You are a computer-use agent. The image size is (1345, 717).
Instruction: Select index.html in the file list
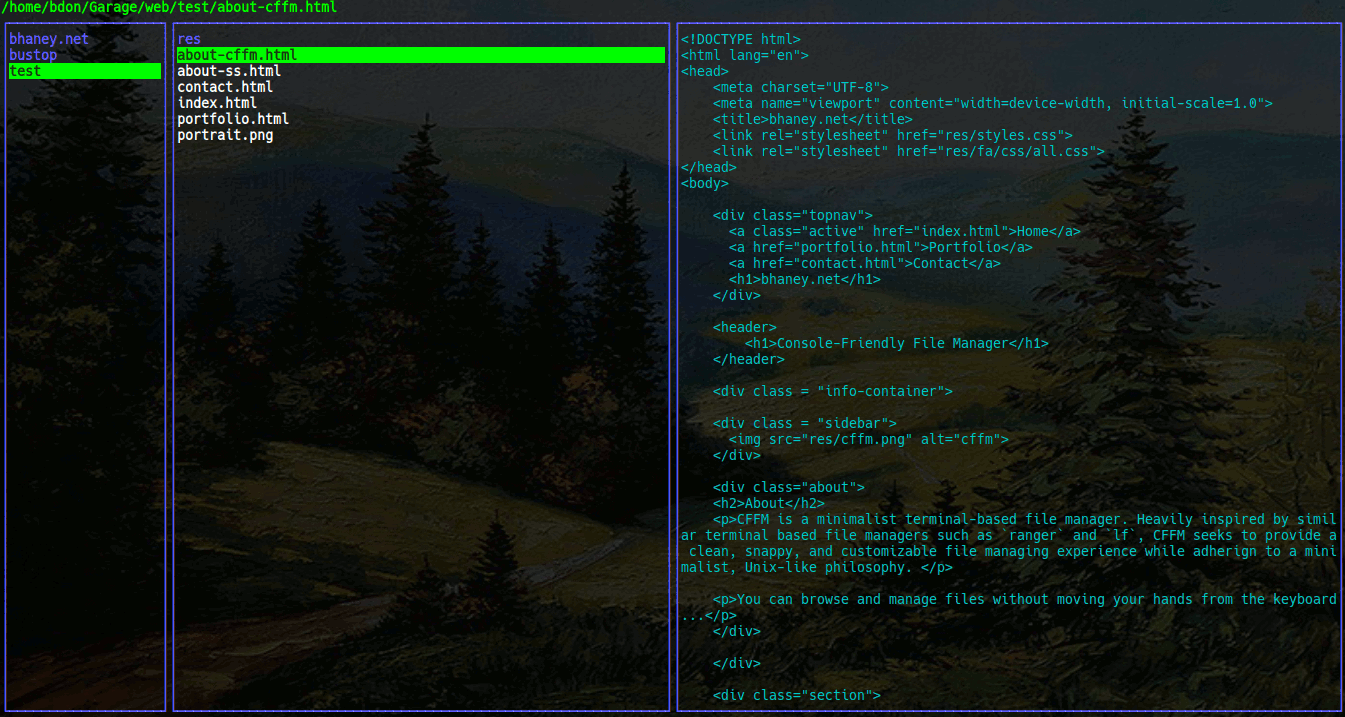point(217,103)
